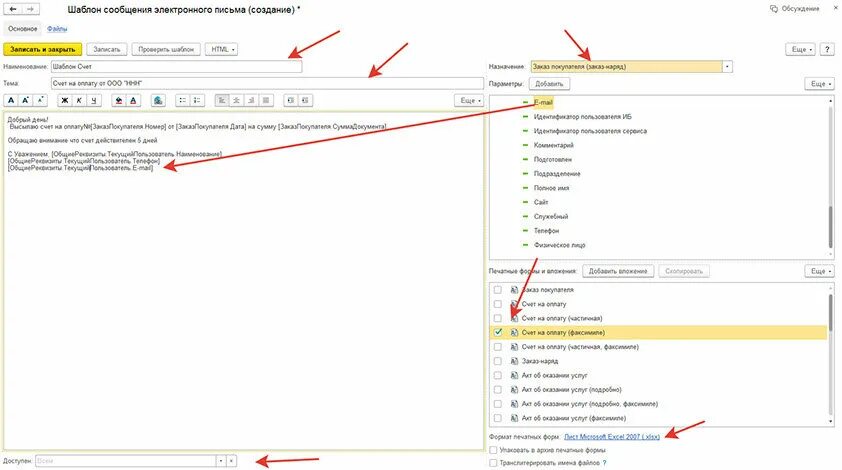Apply underline formatting (Ч)
The image size is (842, 470).
(94, 100)
